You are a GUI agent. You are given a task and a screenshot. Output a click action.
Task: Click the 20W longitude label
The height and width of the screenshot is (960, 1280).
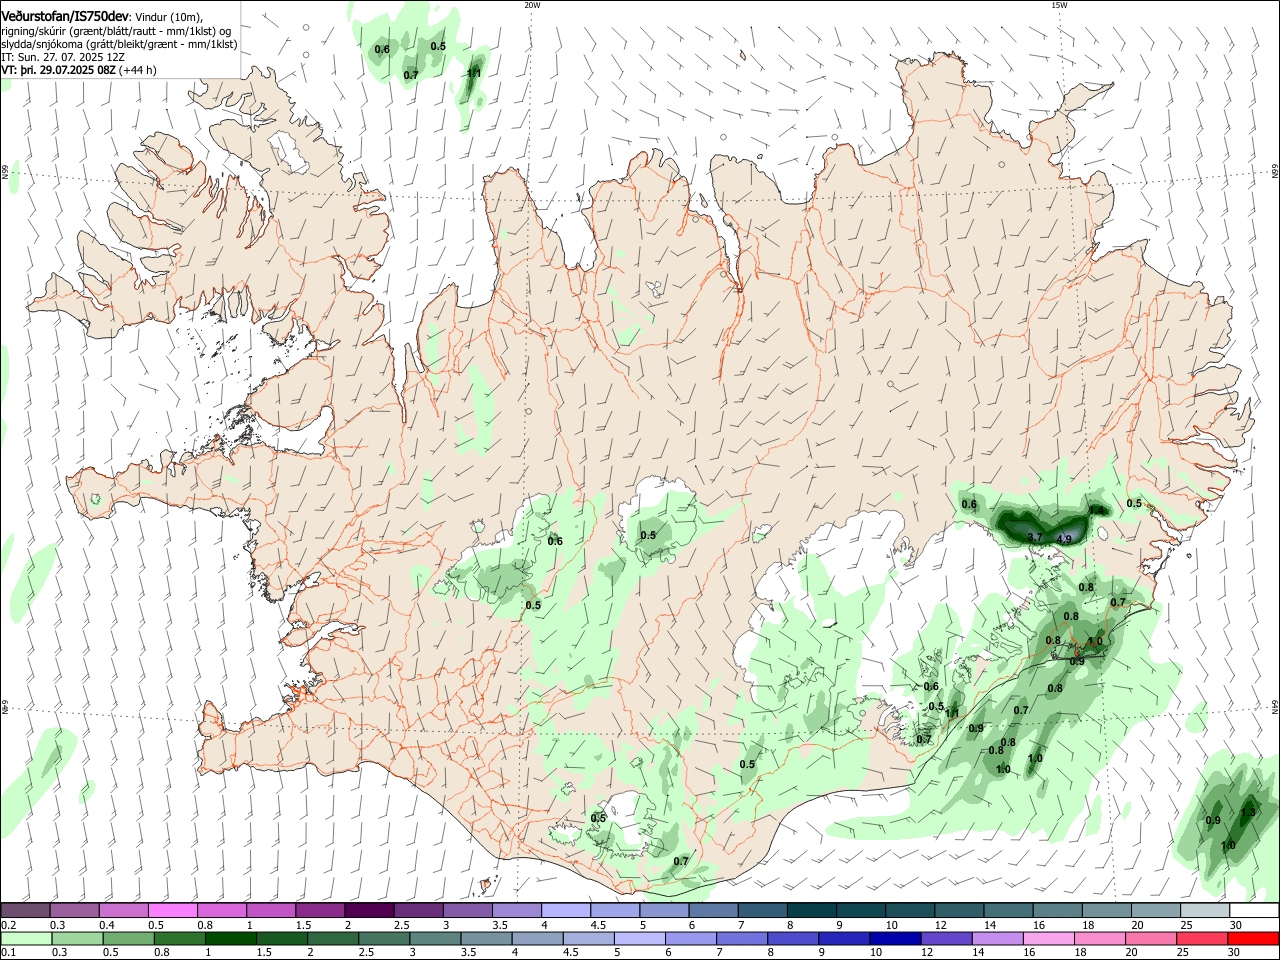[x=532, y=5]
